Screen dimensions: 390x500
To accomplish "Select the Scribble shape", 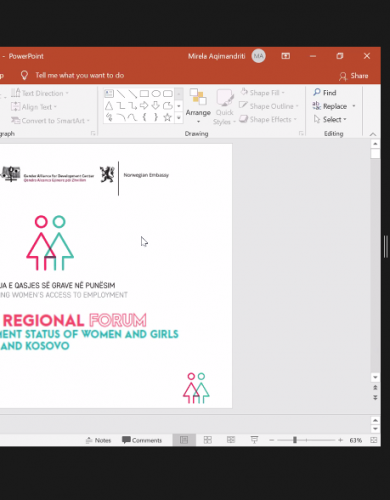I will [x=109, y=117].
